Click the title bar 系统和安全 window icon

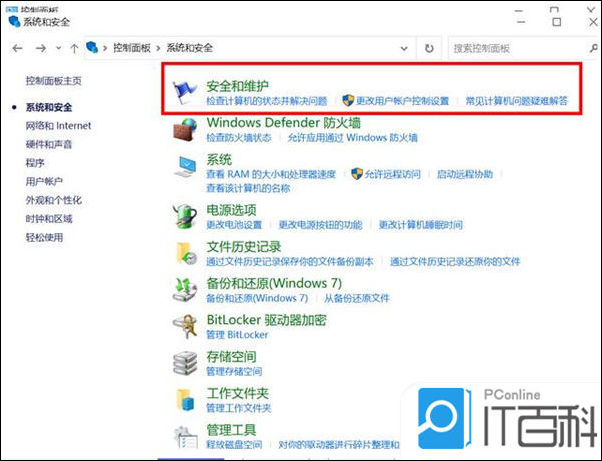pos(14,21)
